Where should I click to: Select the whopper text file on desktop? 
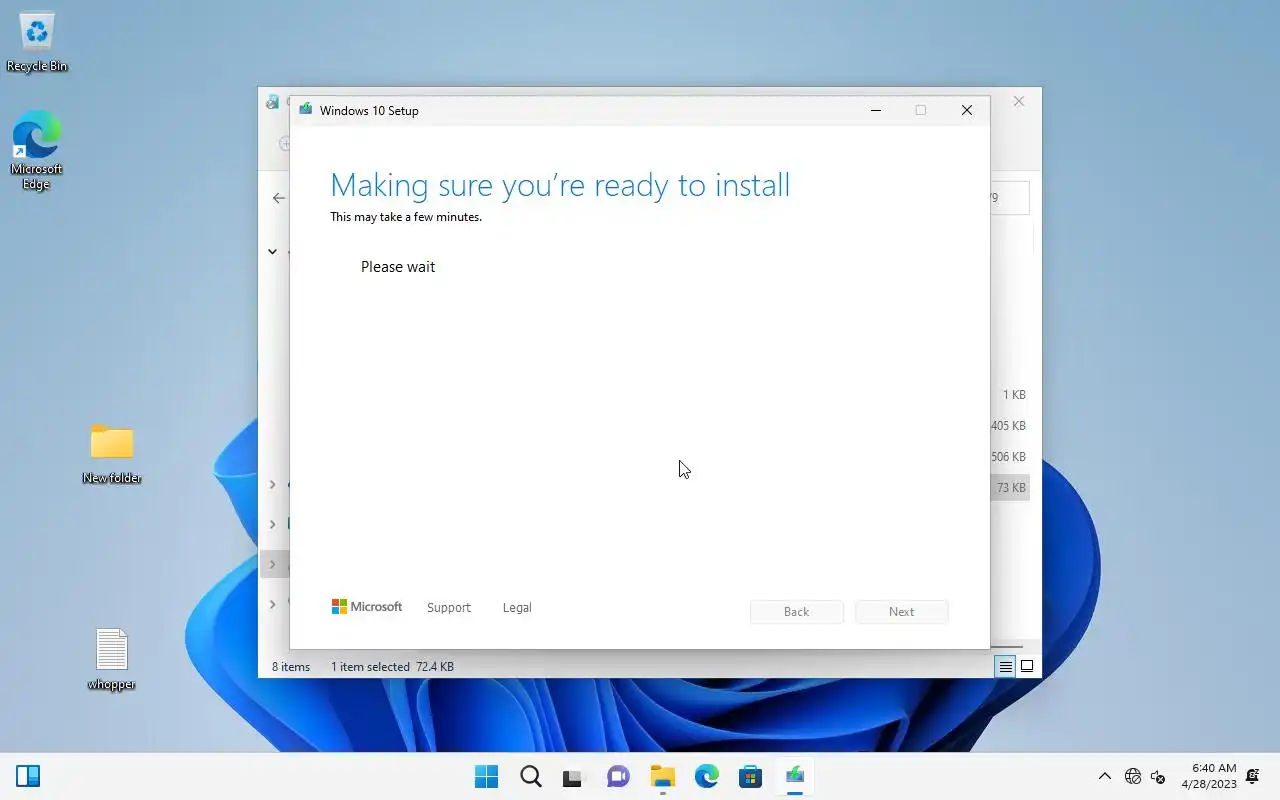(111, 659)
